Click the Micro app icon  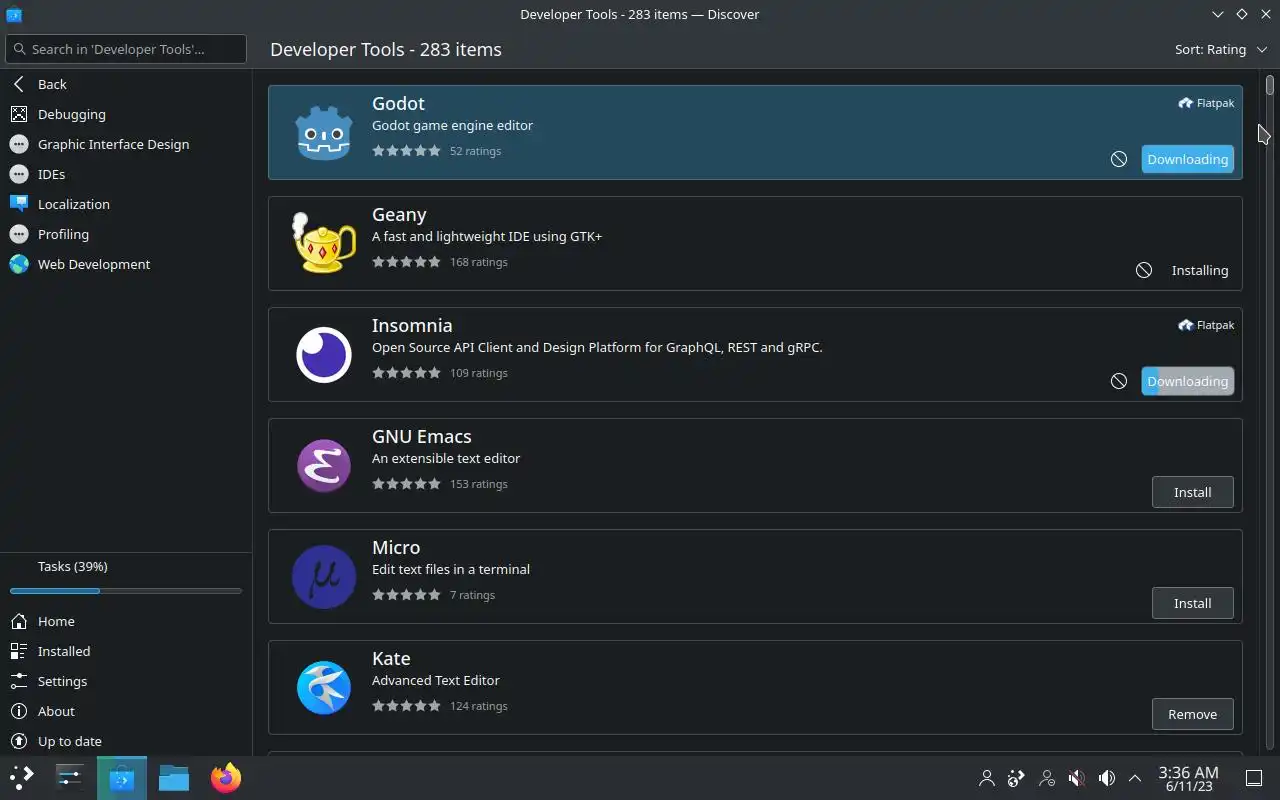324,577
